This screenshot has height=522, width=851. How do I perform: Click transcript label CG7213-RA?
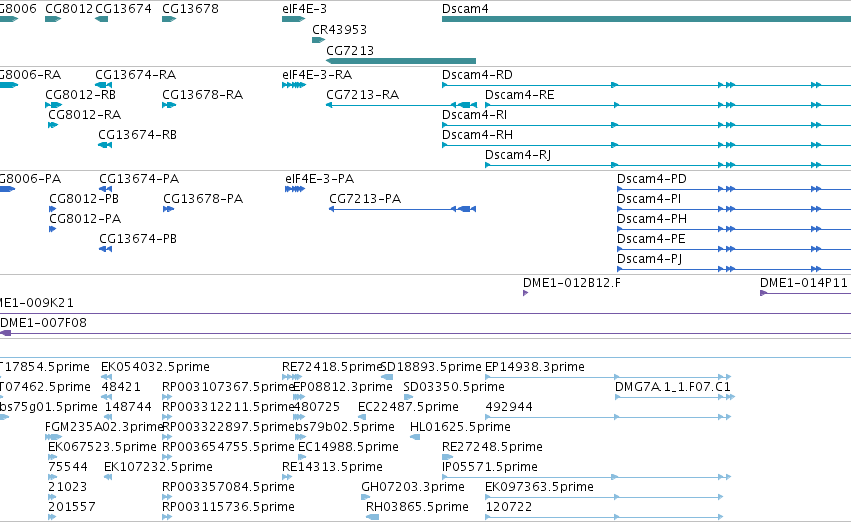pyautogui.click(x=363, y=94)
